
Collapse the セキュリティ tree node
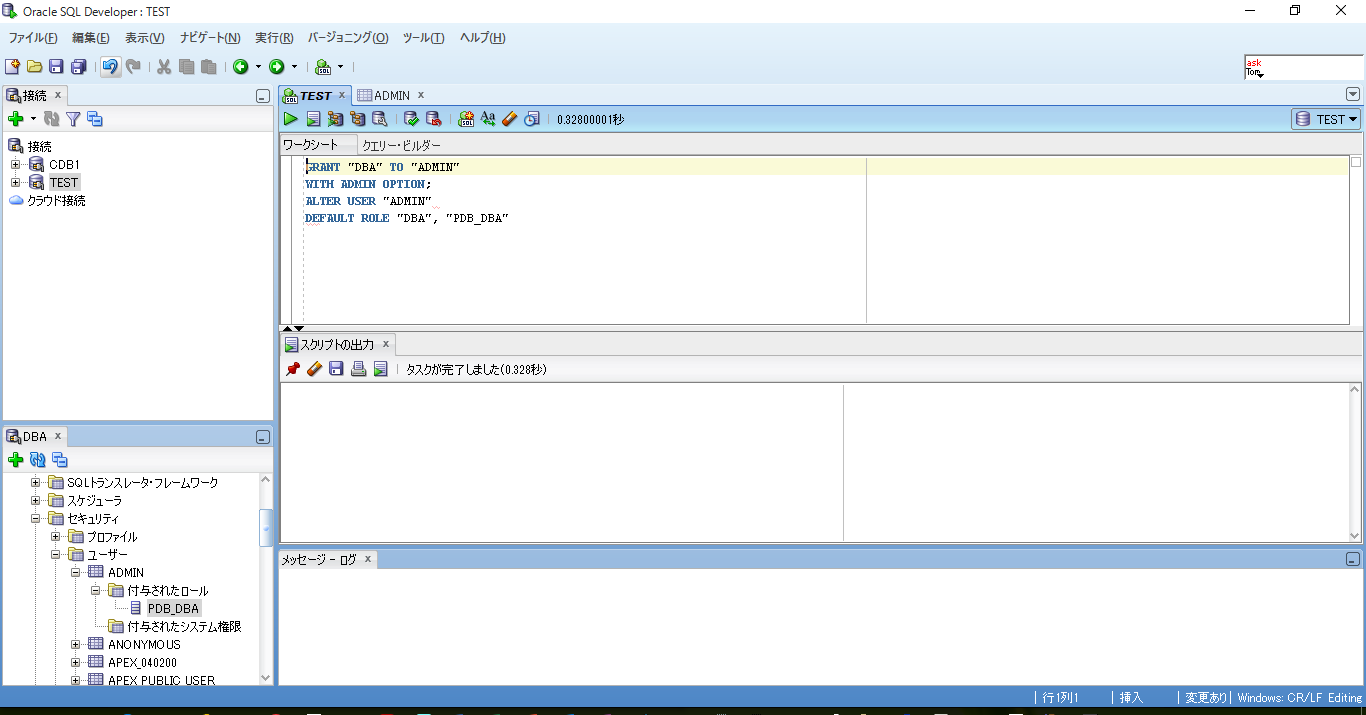point(36,518)
